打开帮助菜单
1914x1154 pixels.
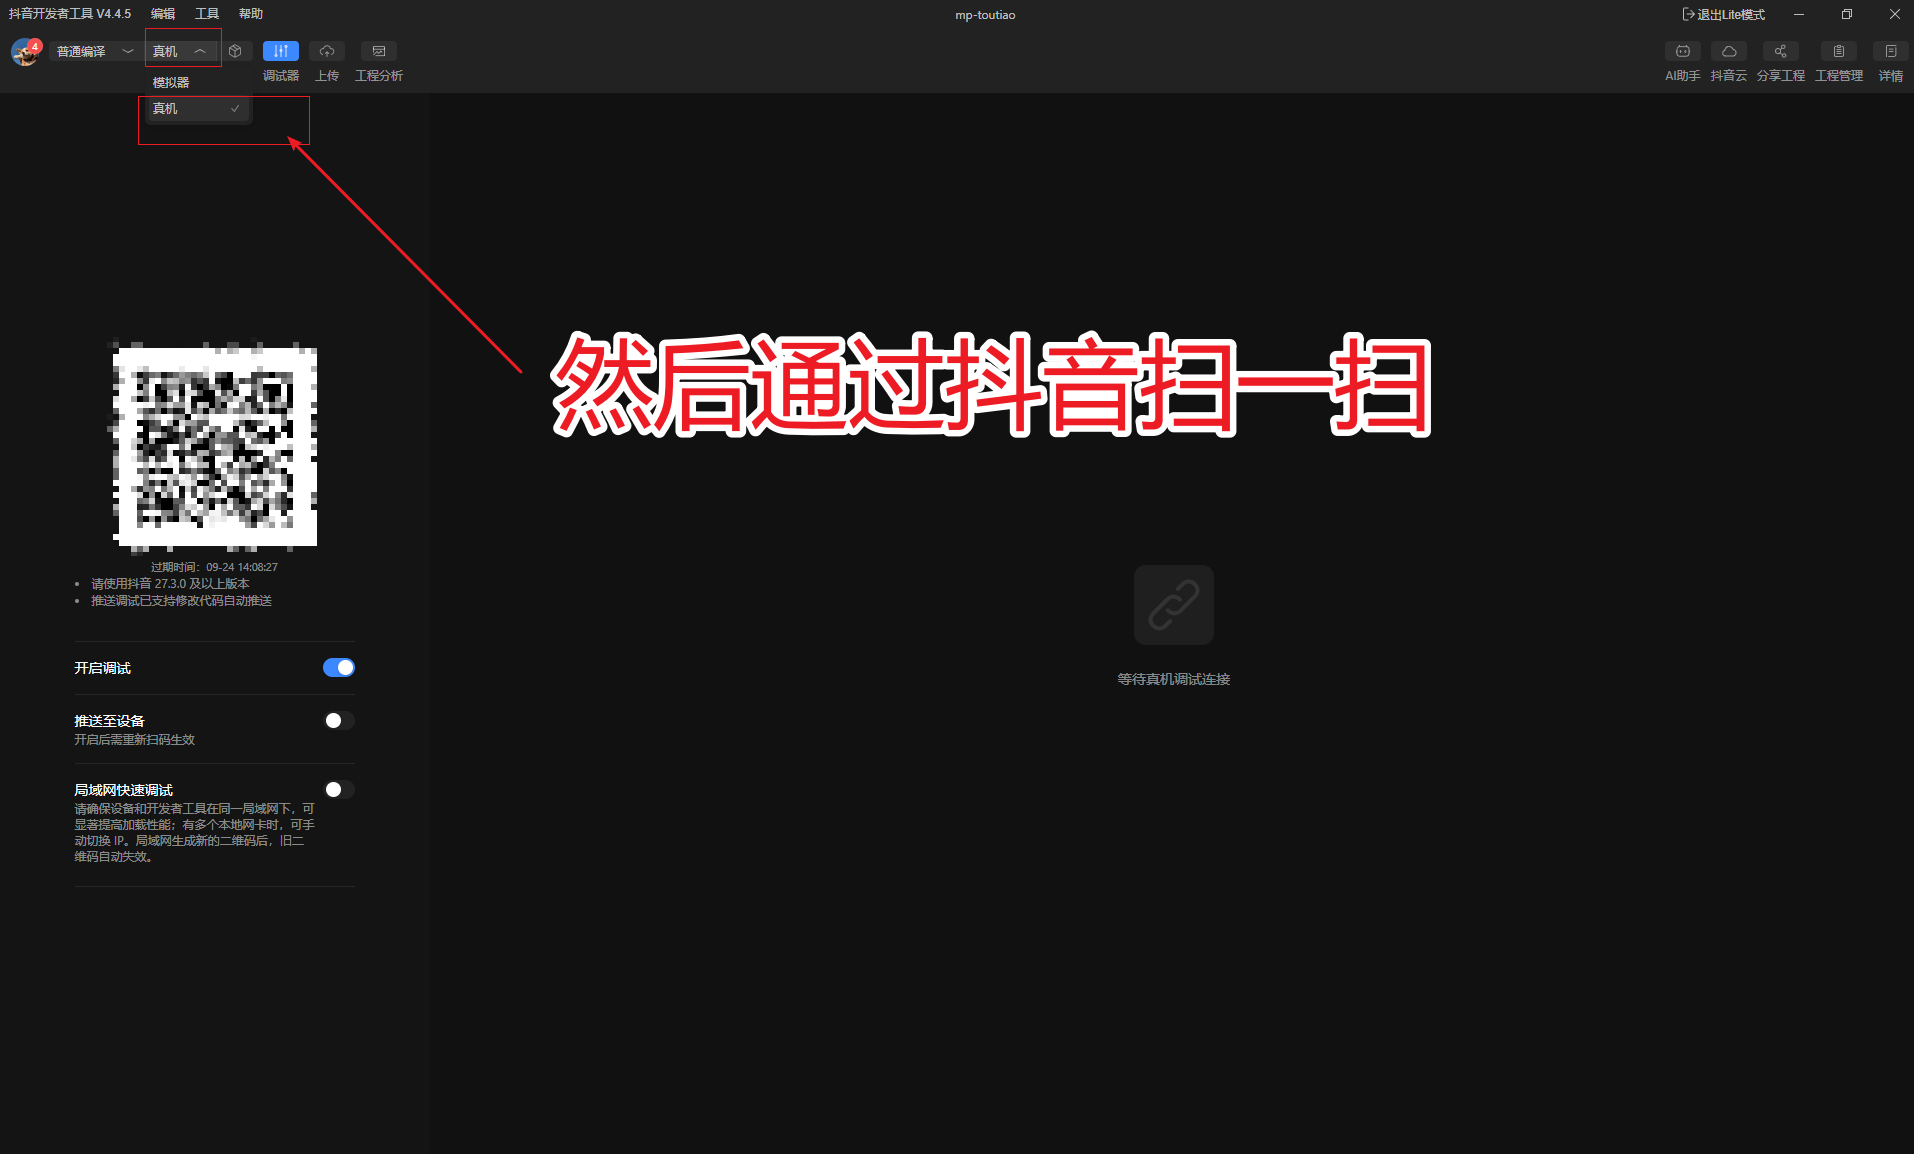[x=250, y=13]
